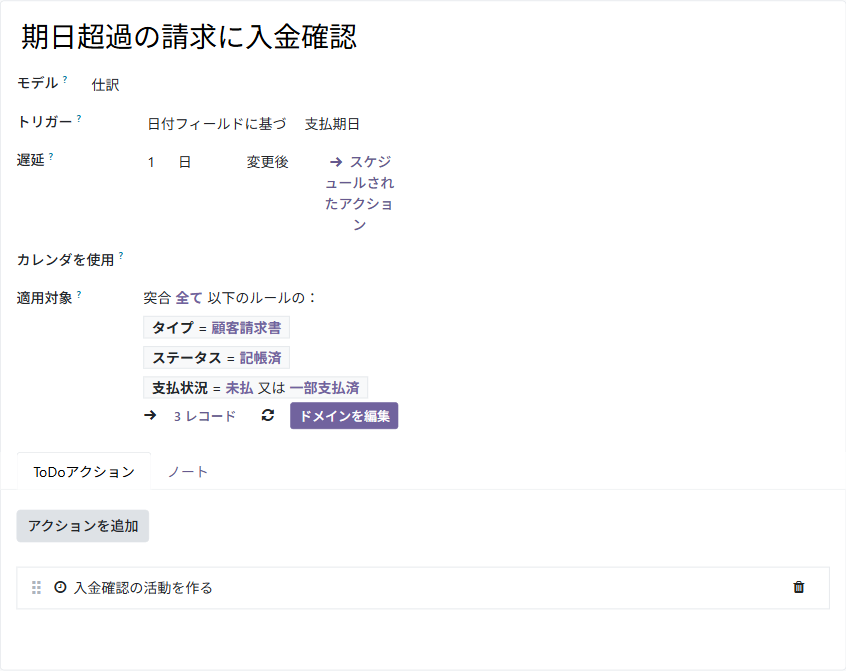Screen dimensions: 846x671
Task: Click the arrow icon before 3 レコード
Action: point(150,415)
